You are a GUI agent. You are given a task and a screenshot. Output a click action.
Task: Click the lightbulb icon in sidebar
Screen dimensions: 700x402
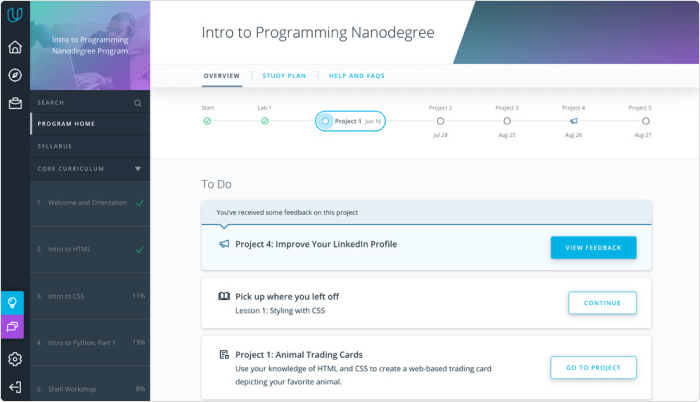[x=15, y=302]
